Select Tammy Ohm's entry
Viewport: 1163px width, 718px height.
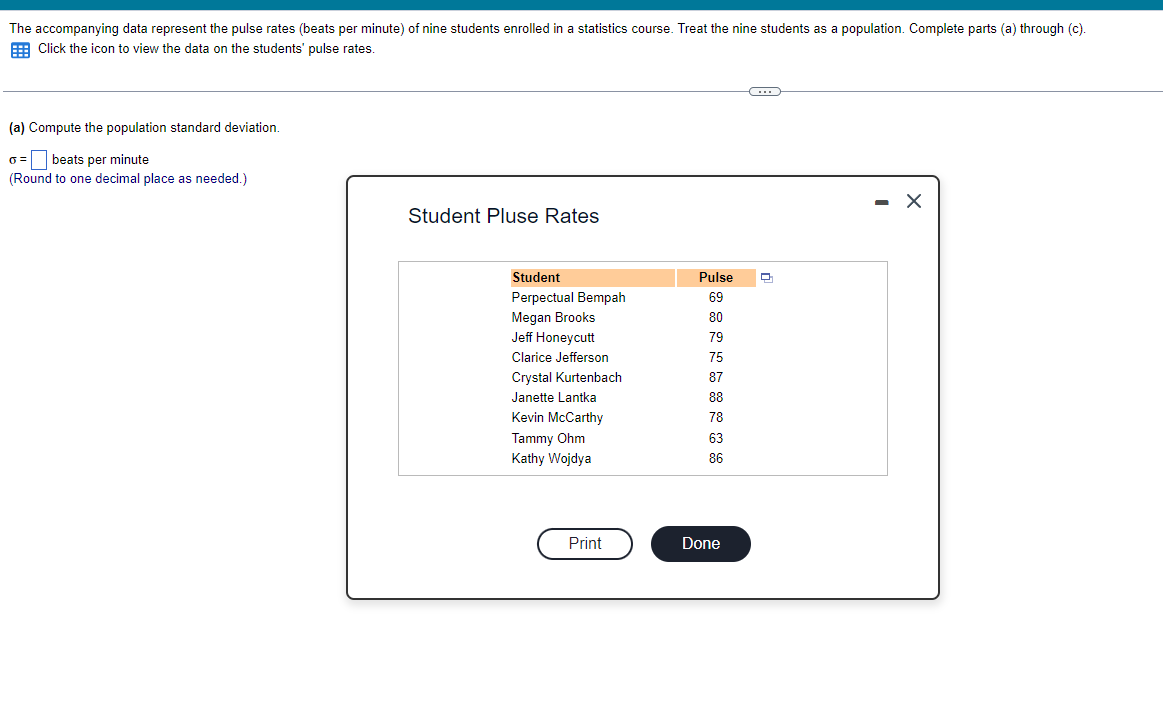pos(548,438)
